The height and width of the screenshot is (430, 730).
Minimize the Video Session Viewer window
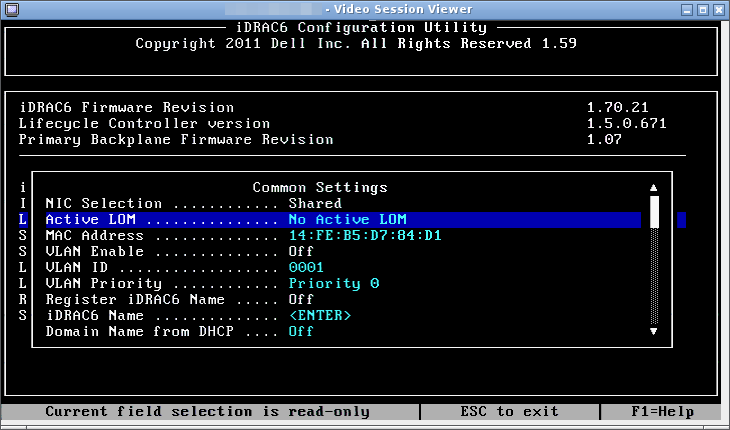click(687, 10)
